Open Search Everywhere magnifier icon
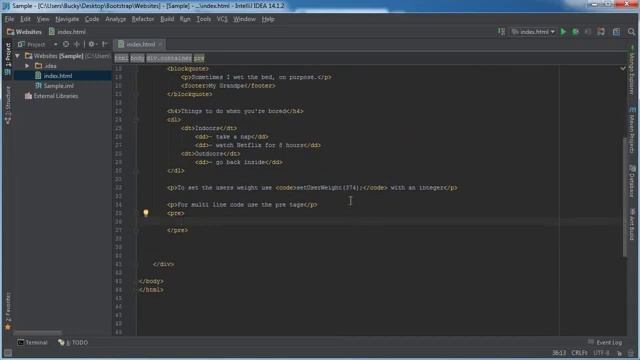The height and width of the screenshot is (360, 640). click(x=631, y=31)
